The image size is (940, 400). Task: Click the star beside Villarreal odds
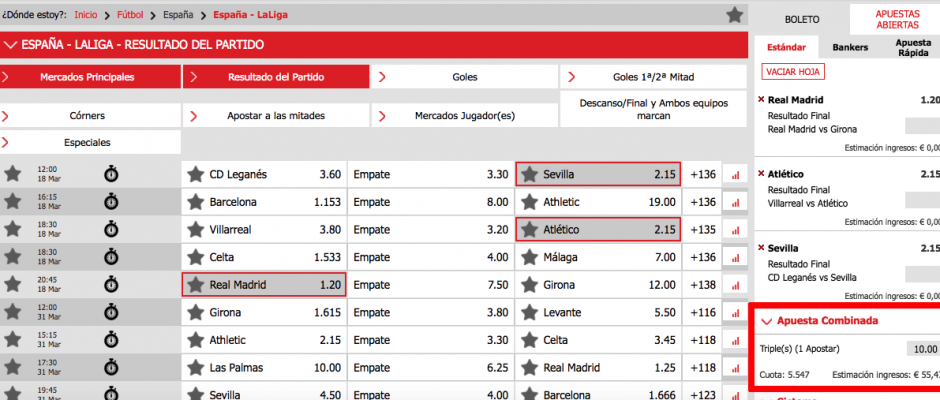pos(194,230)
